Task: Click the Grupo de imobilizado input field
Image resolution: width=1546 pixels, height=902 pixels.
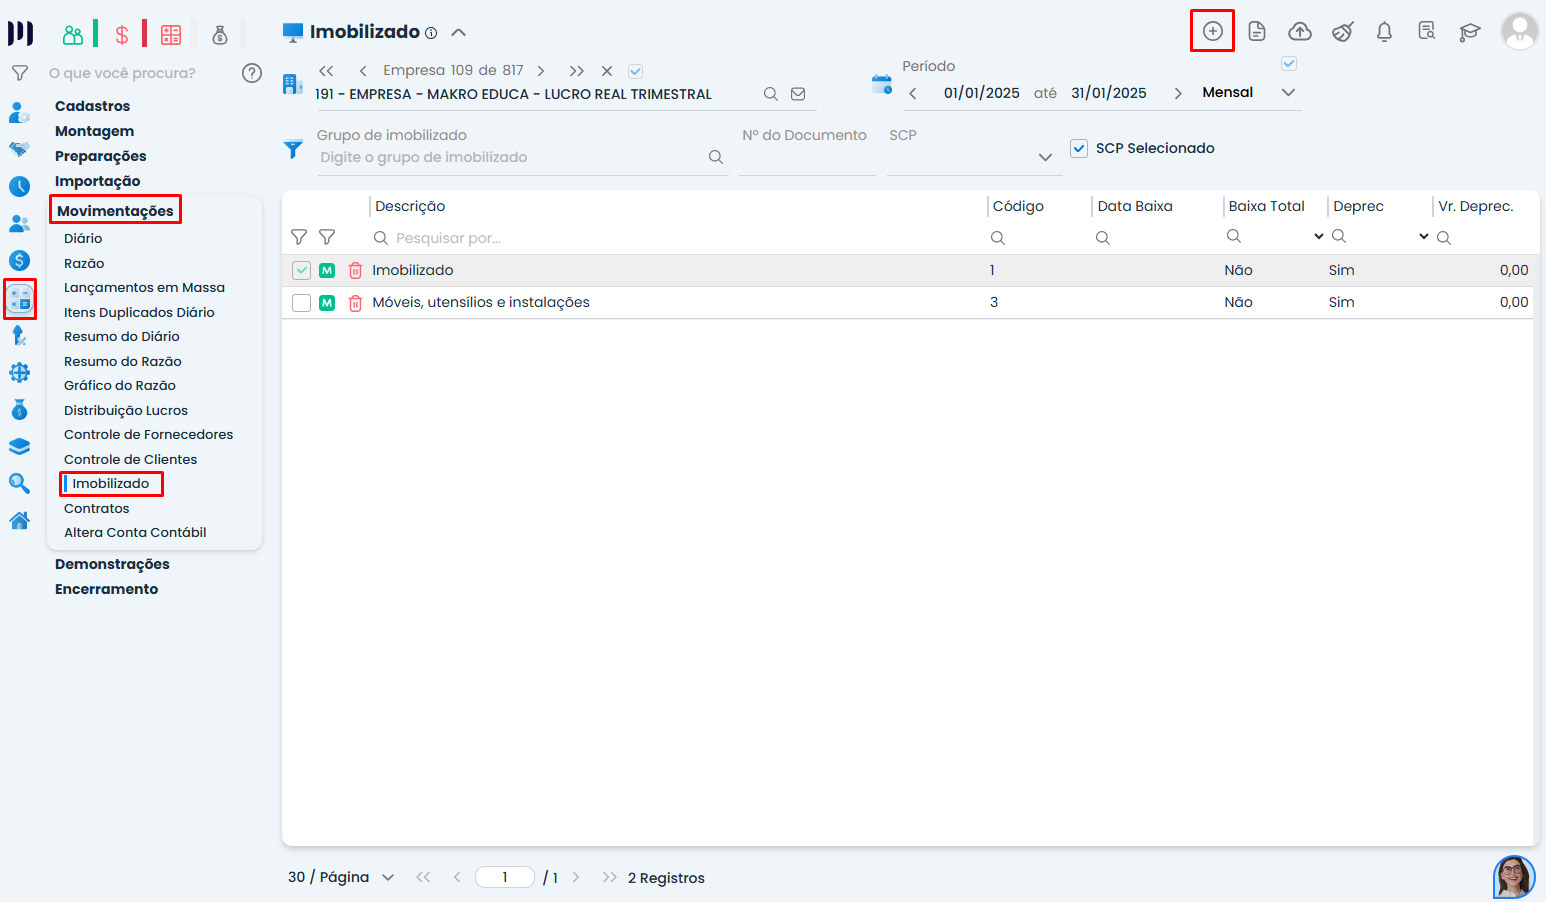Action: pos(510,157)
